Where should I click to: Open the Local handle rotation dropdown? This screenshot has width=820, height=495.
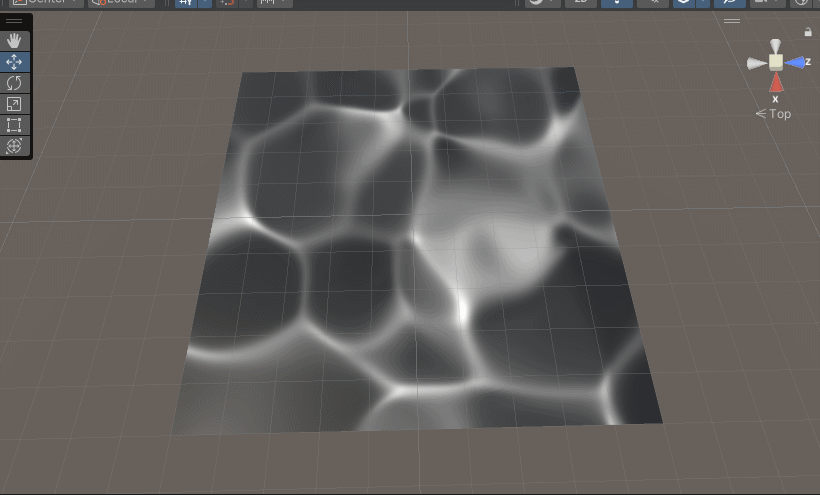point(121,3)
